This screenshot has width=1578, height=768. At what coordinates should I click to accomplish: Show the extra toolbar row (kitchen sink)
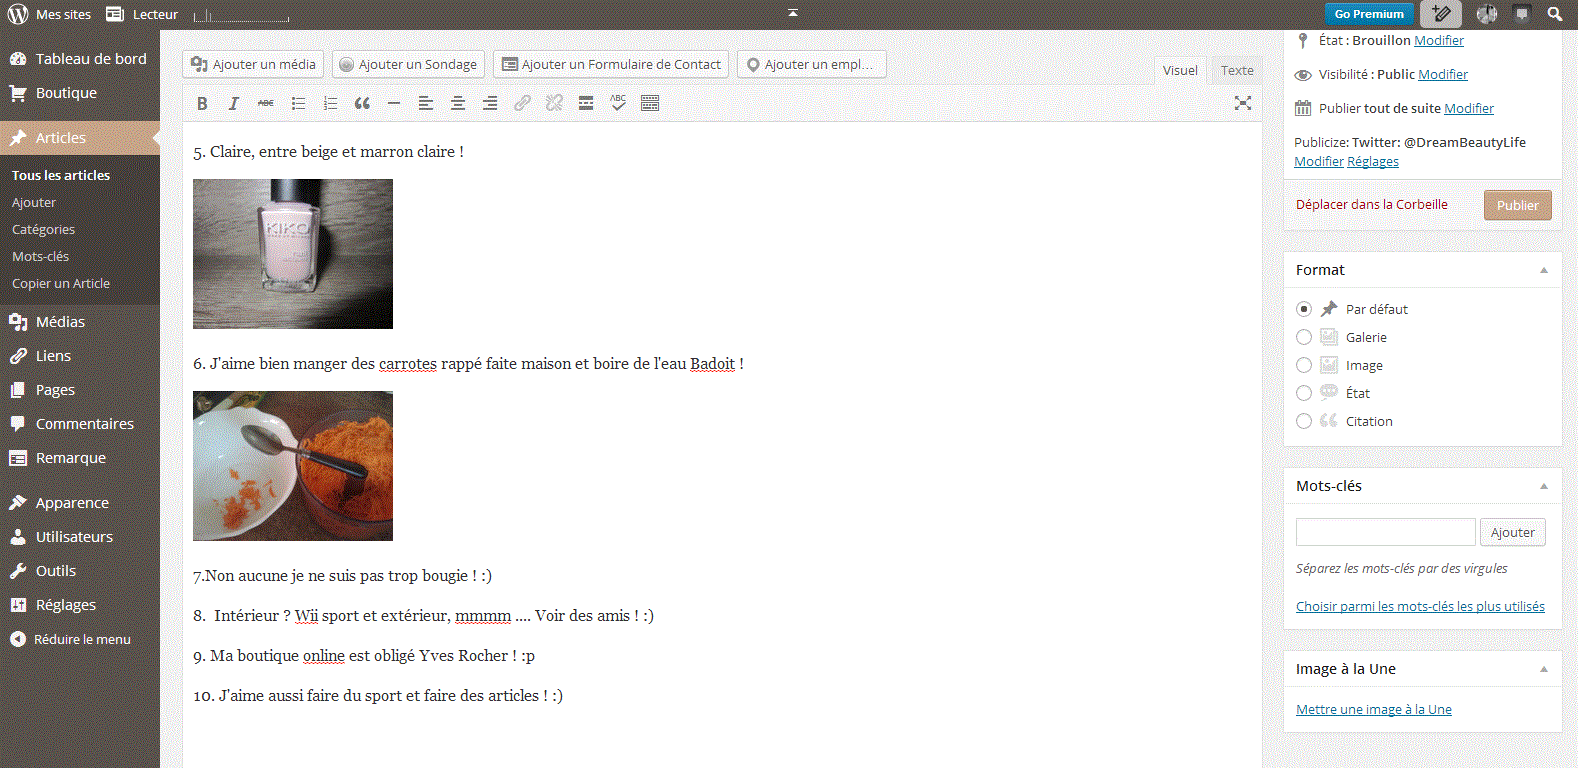[x=650, y=103]
